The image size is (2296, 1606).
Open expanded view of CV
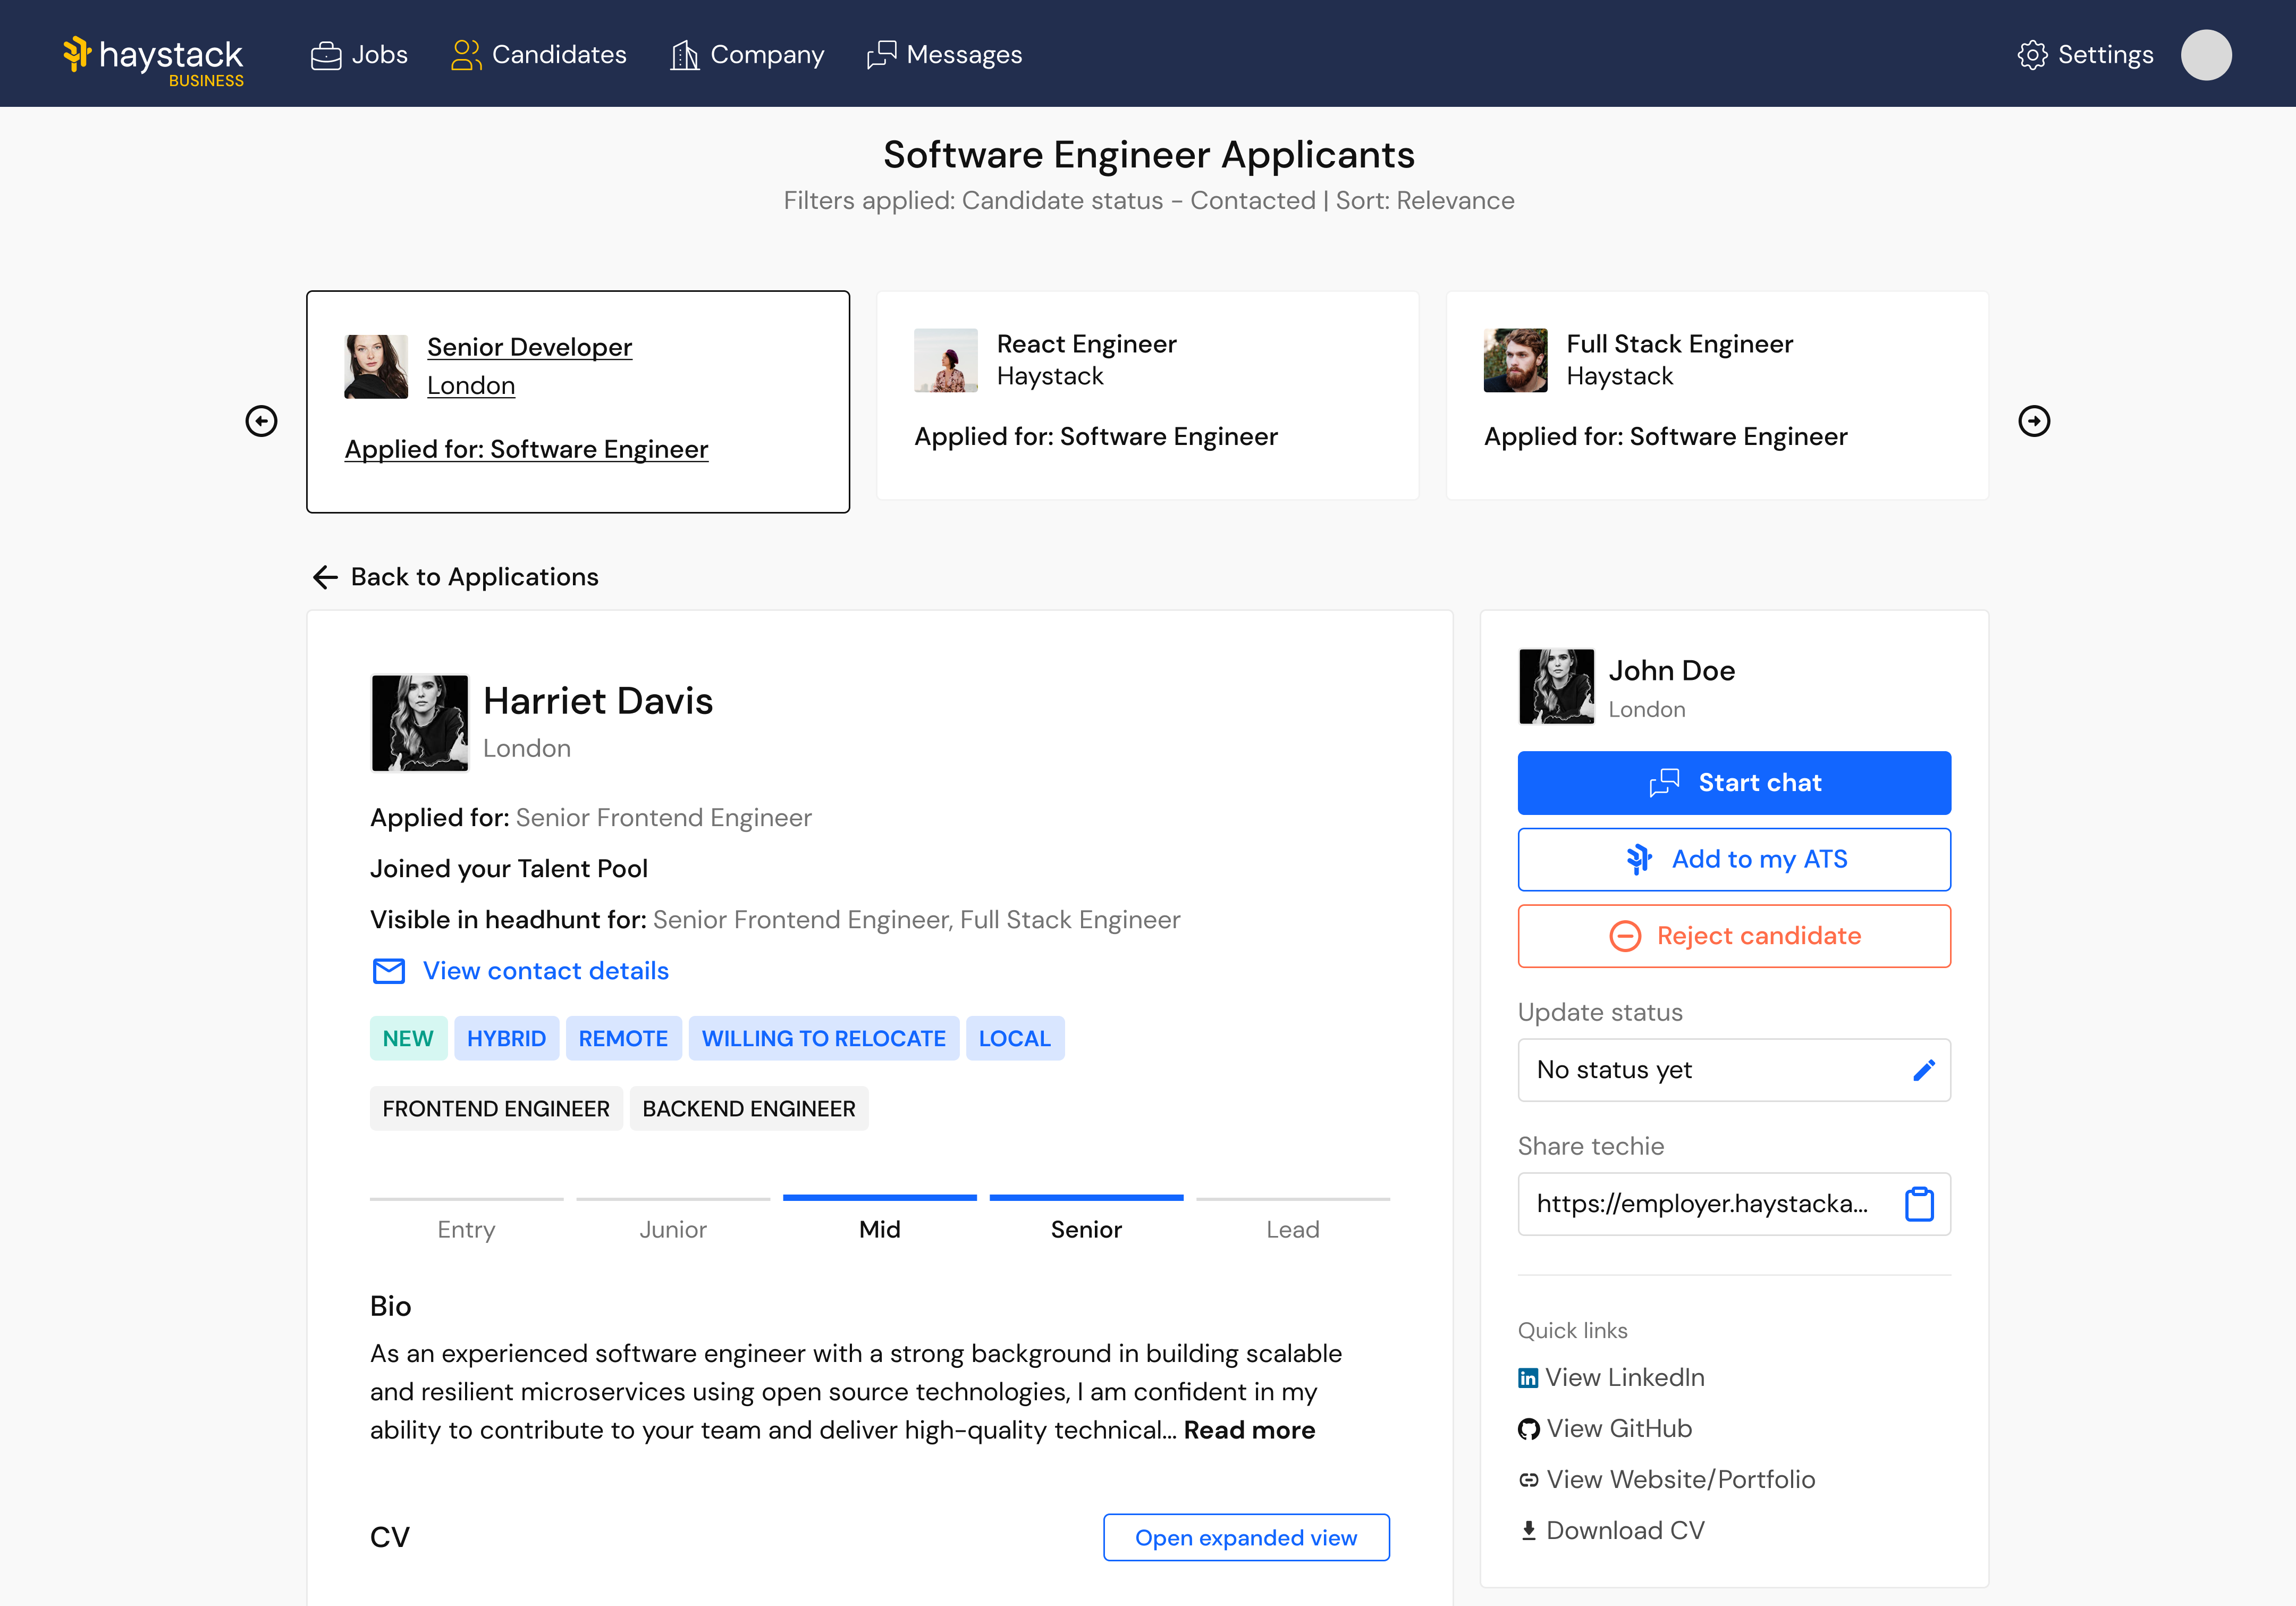(1246, 1537)
